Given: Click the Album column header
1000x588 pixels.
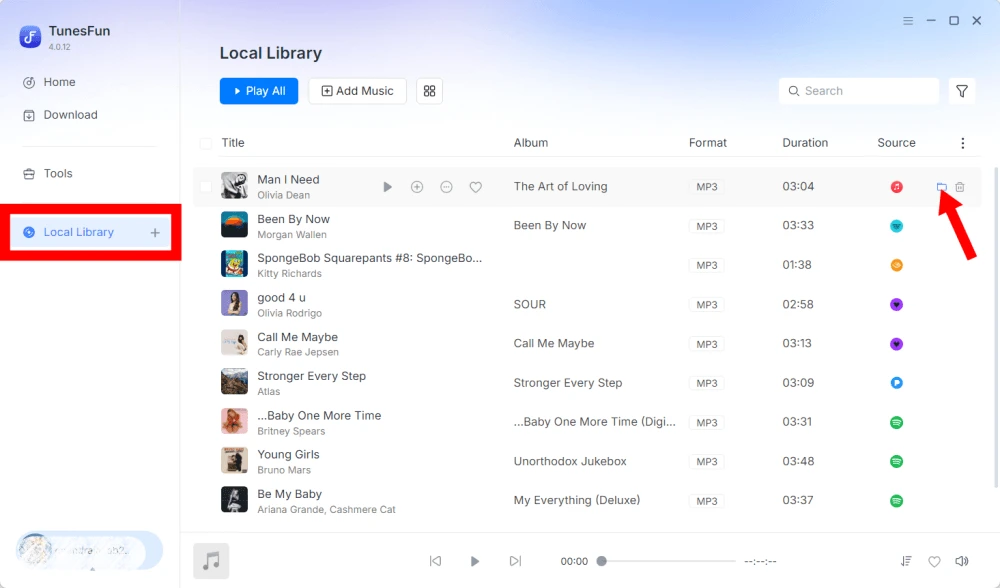Looking at the screenshot, I should click(531, 143).
